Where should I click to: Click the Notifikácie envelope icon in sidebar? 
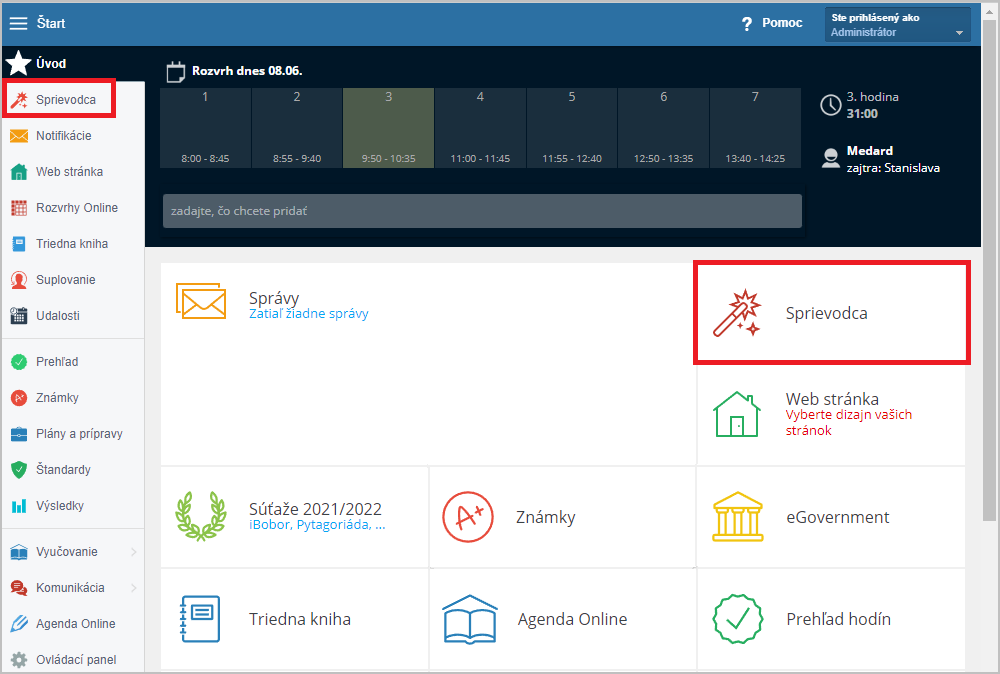coord(19,136)
